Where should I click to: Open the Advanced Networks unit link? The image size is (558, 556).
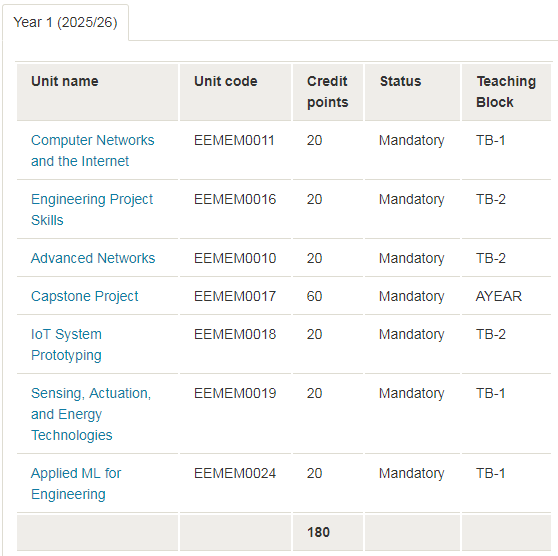pos(93,258)
